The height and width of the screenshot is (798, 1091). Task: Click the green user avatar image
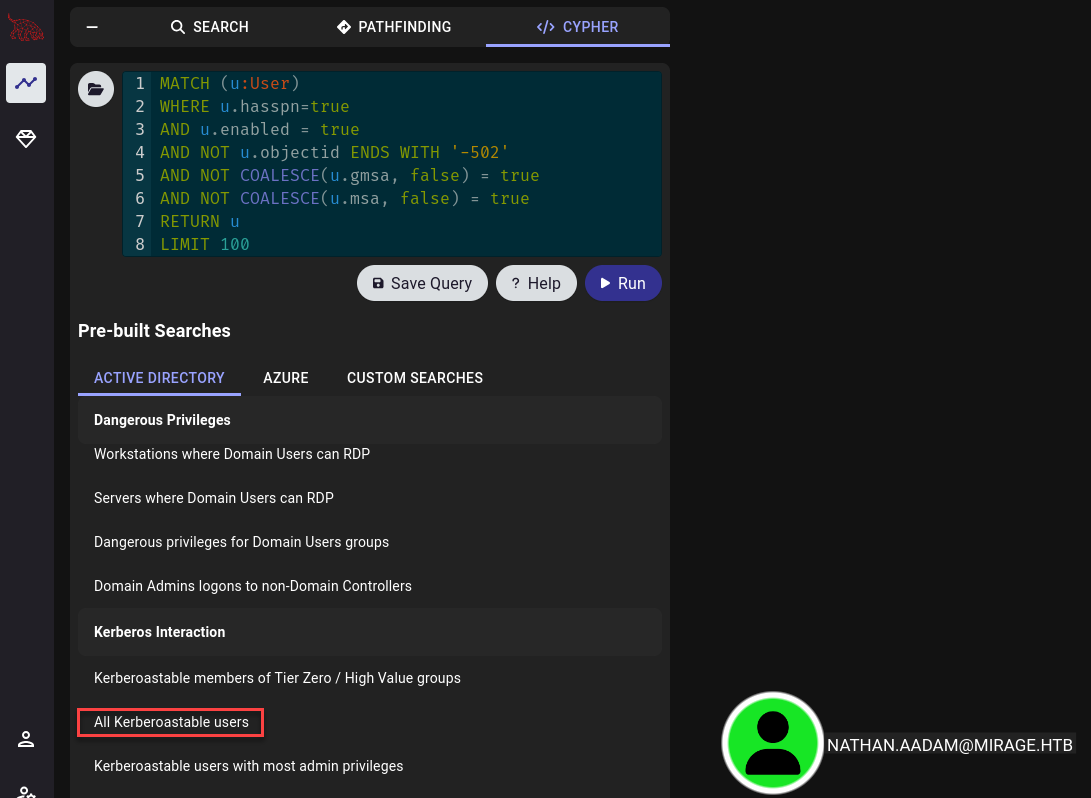(x=772, y=743)
